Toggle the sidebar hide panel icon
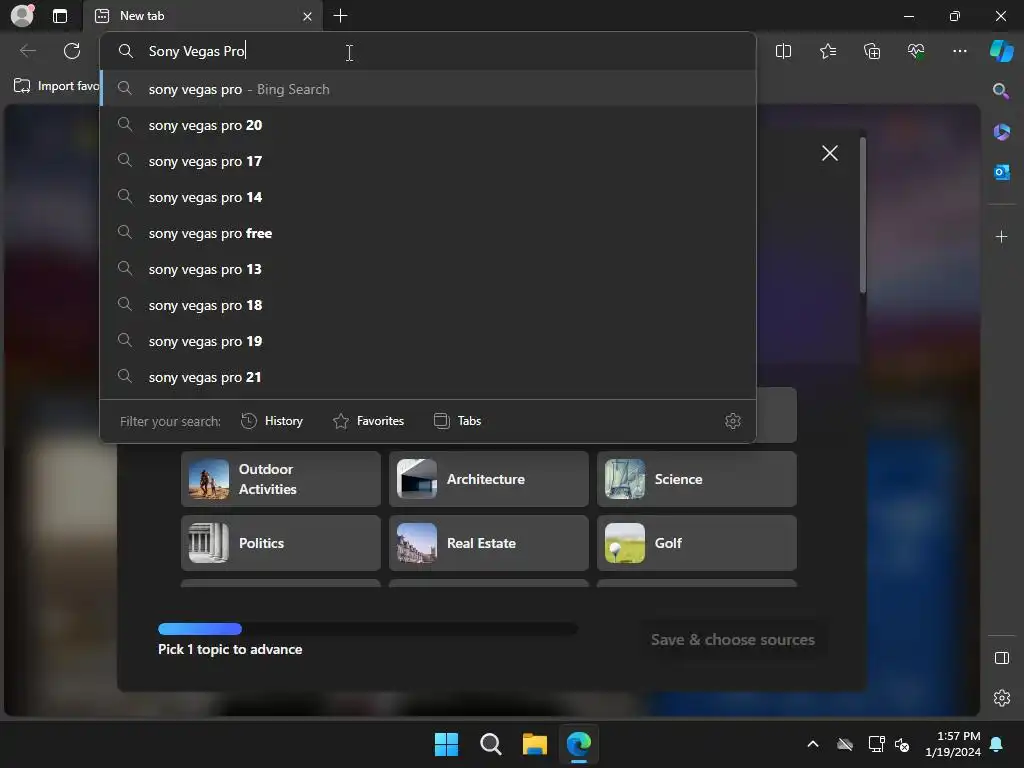 pyautogui.click(x=1001, y=658)
